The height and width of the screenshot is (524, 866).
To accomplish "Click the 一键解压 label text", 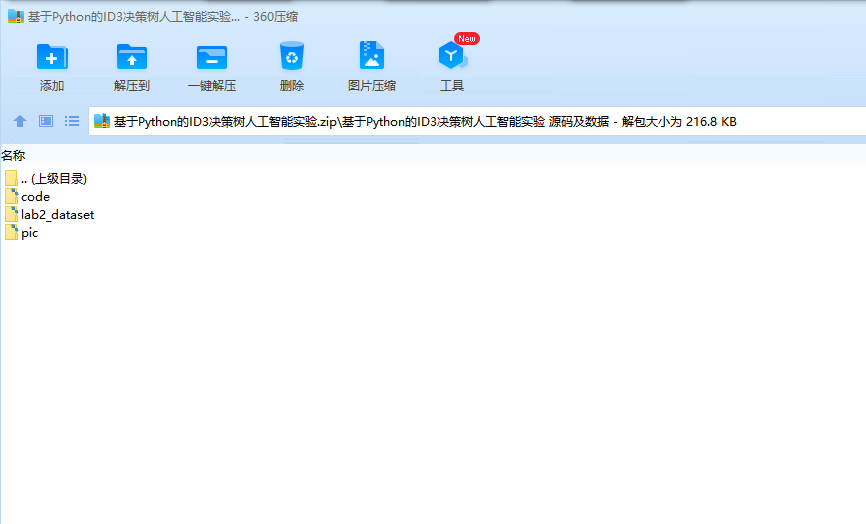I will point(212,86).
